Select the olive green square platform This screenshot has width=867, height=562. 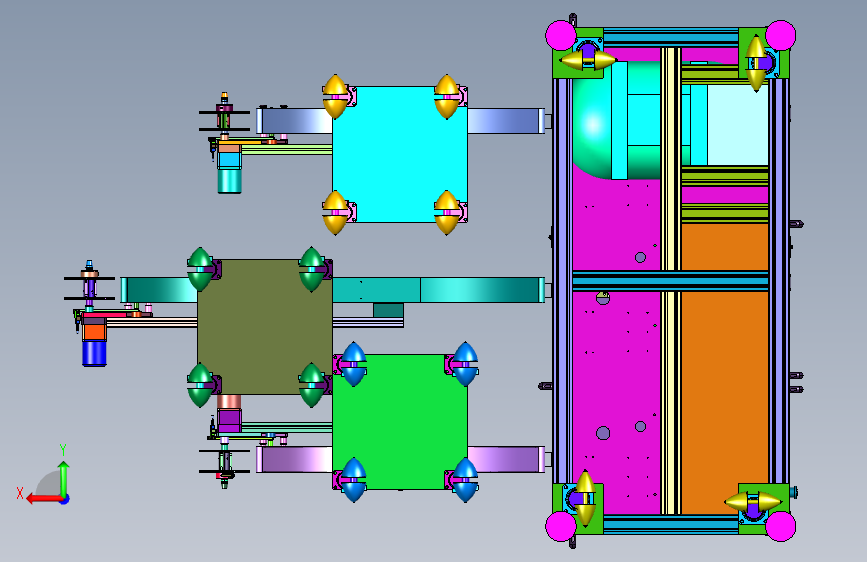(x=265, y=327)
